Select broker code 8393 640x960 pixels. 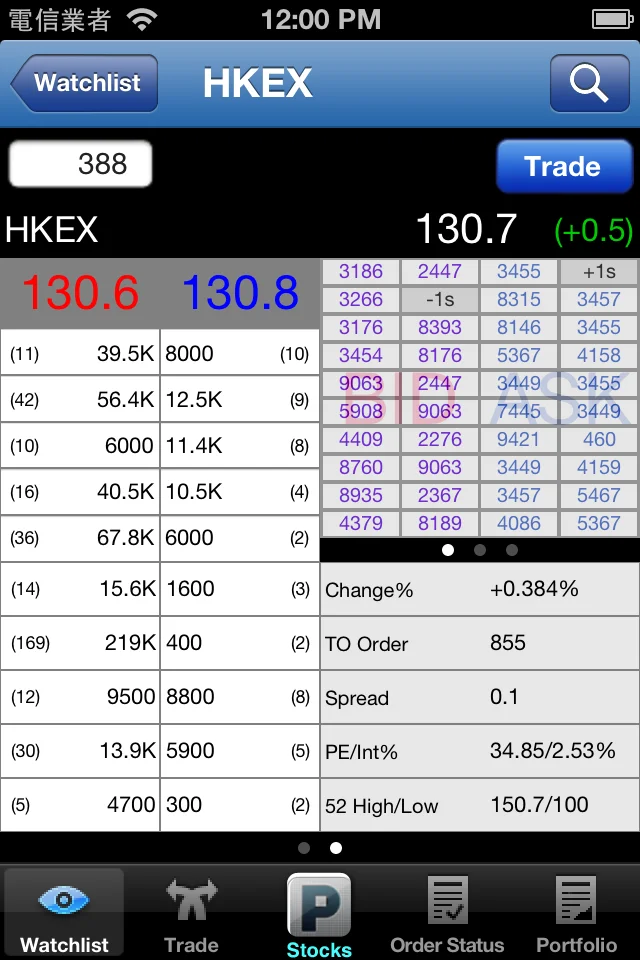[x=440, y=328]
